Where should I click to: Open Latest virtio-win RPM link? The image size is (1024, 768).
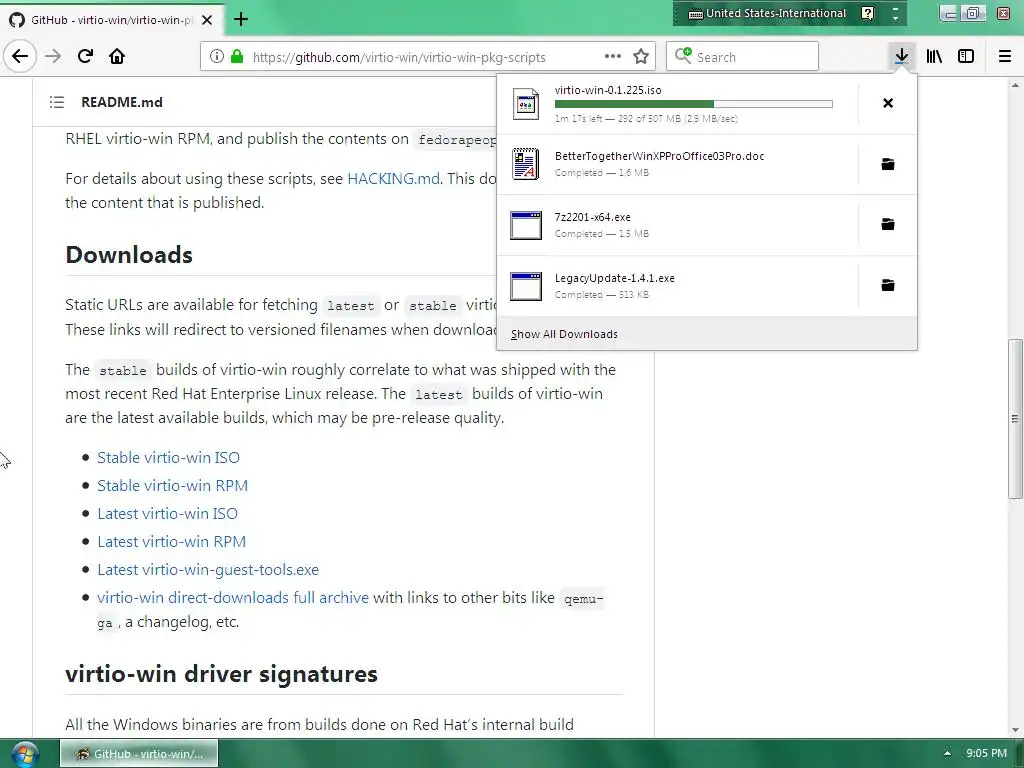coord(172,542)
